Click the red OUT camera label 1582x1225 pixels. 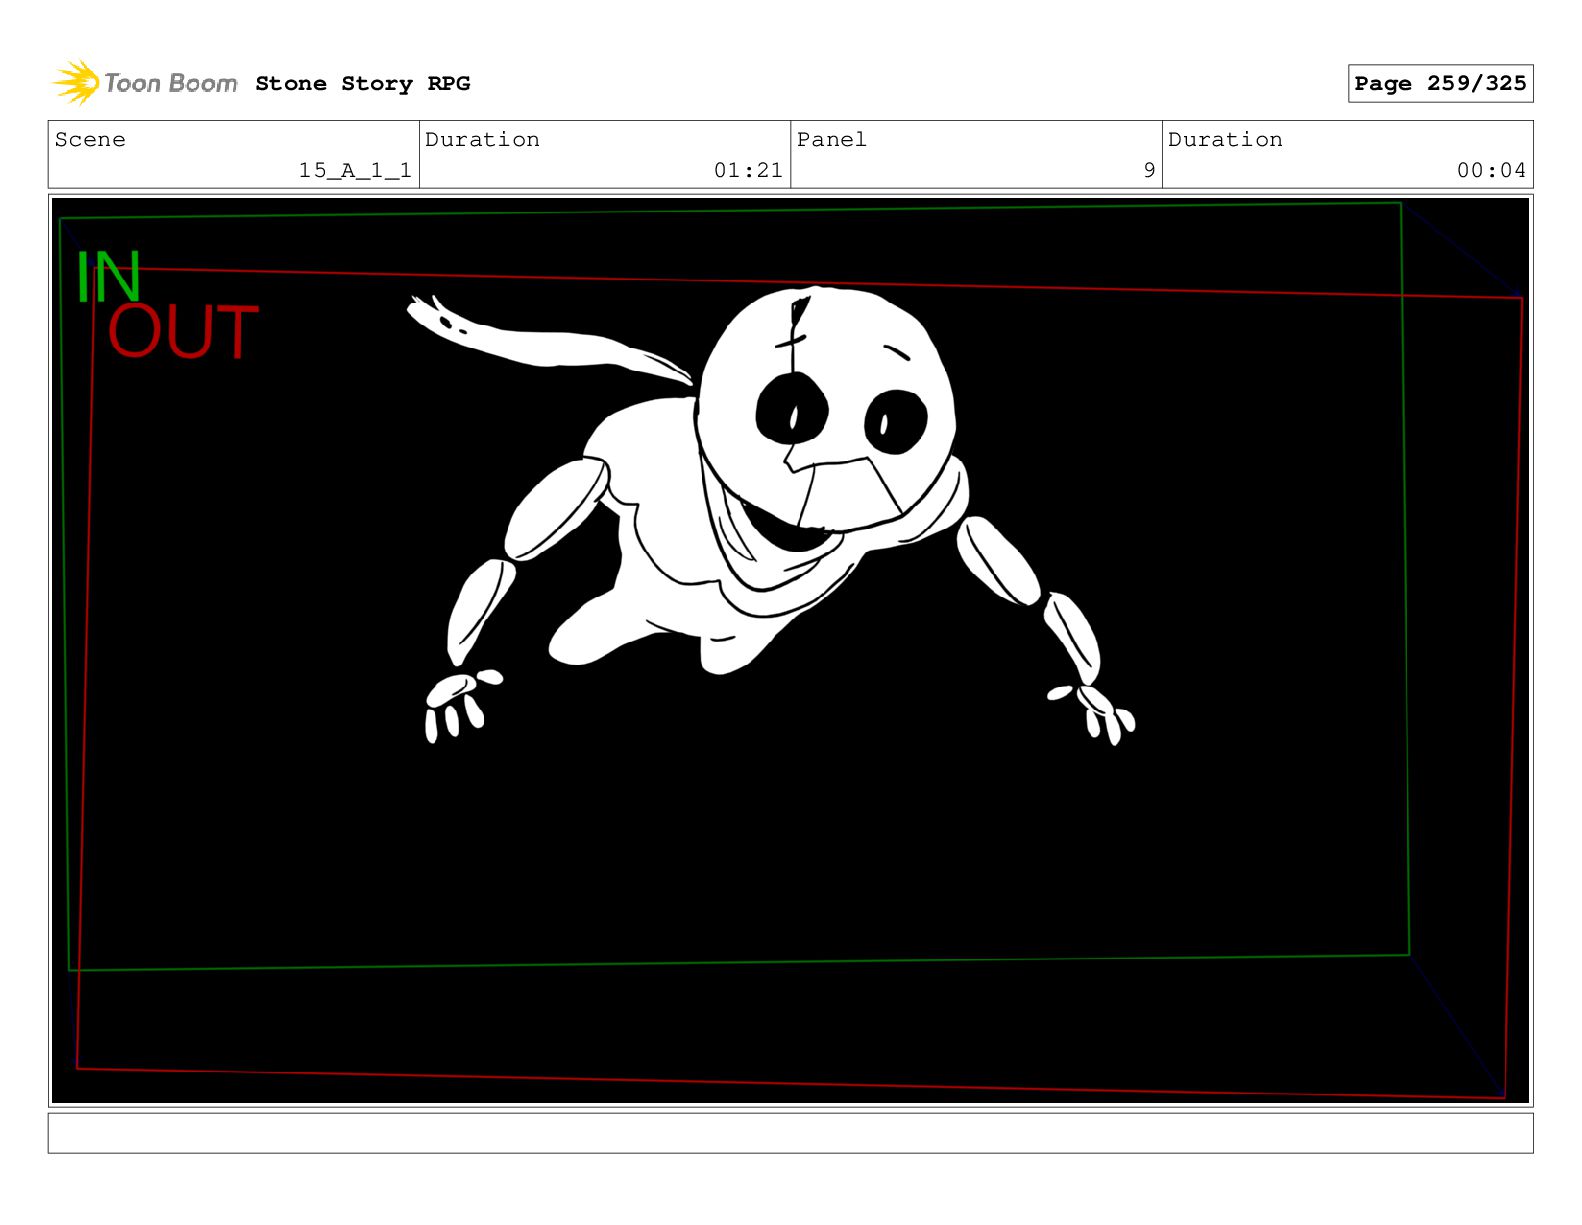(x=183, y=333)
